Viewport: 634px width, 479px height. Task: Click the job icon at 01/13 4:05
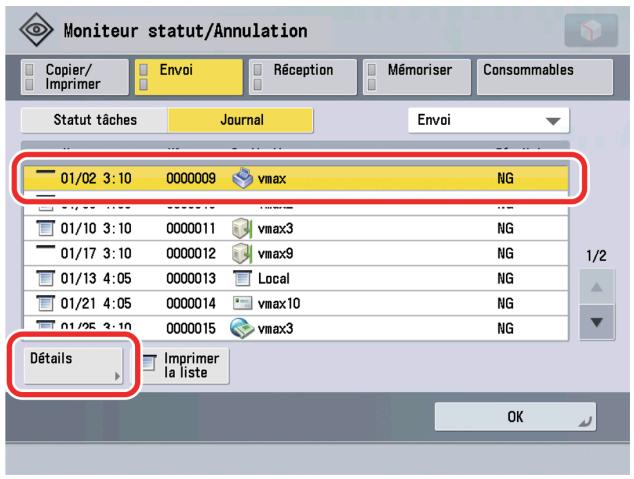[45, 279]
